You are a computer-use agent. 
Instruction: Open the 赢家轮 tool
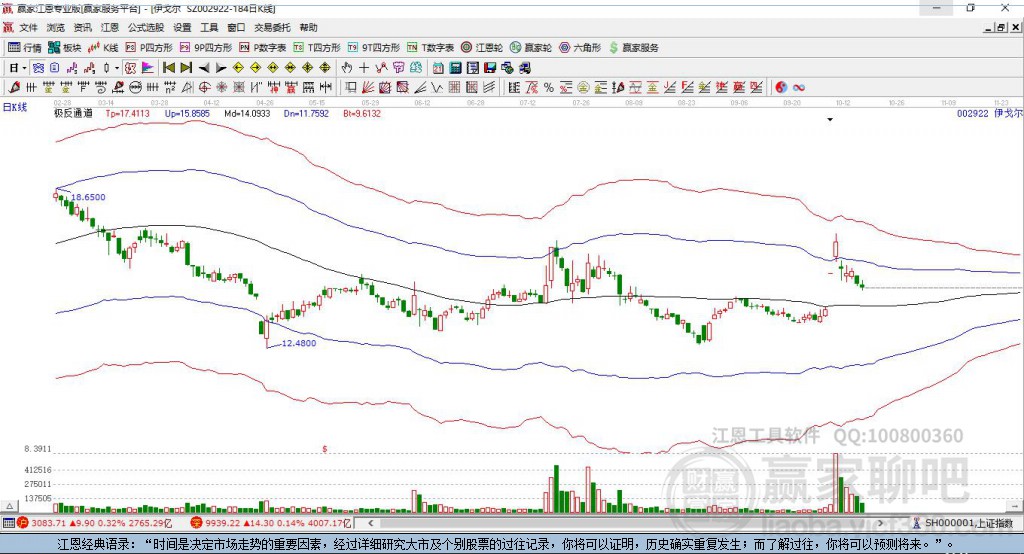530,48
